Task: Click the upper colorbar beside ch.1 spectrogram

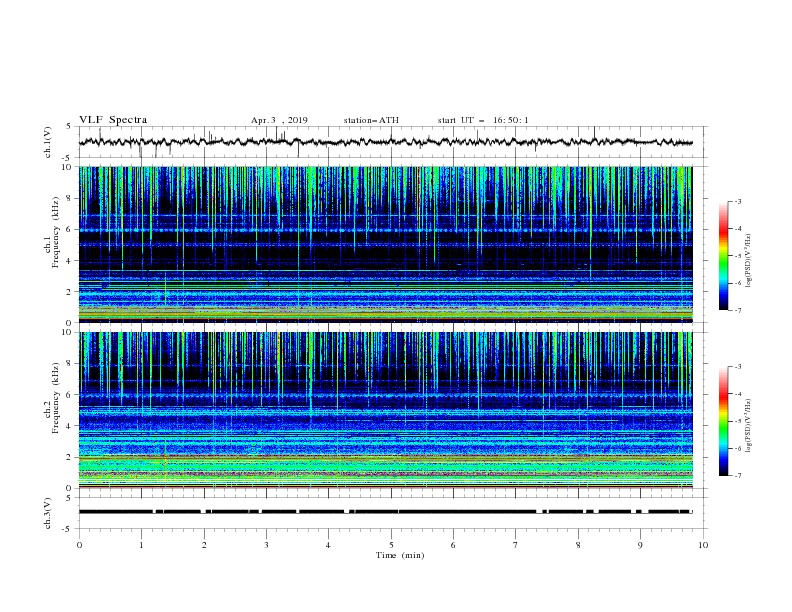Action: click(723, 256)
